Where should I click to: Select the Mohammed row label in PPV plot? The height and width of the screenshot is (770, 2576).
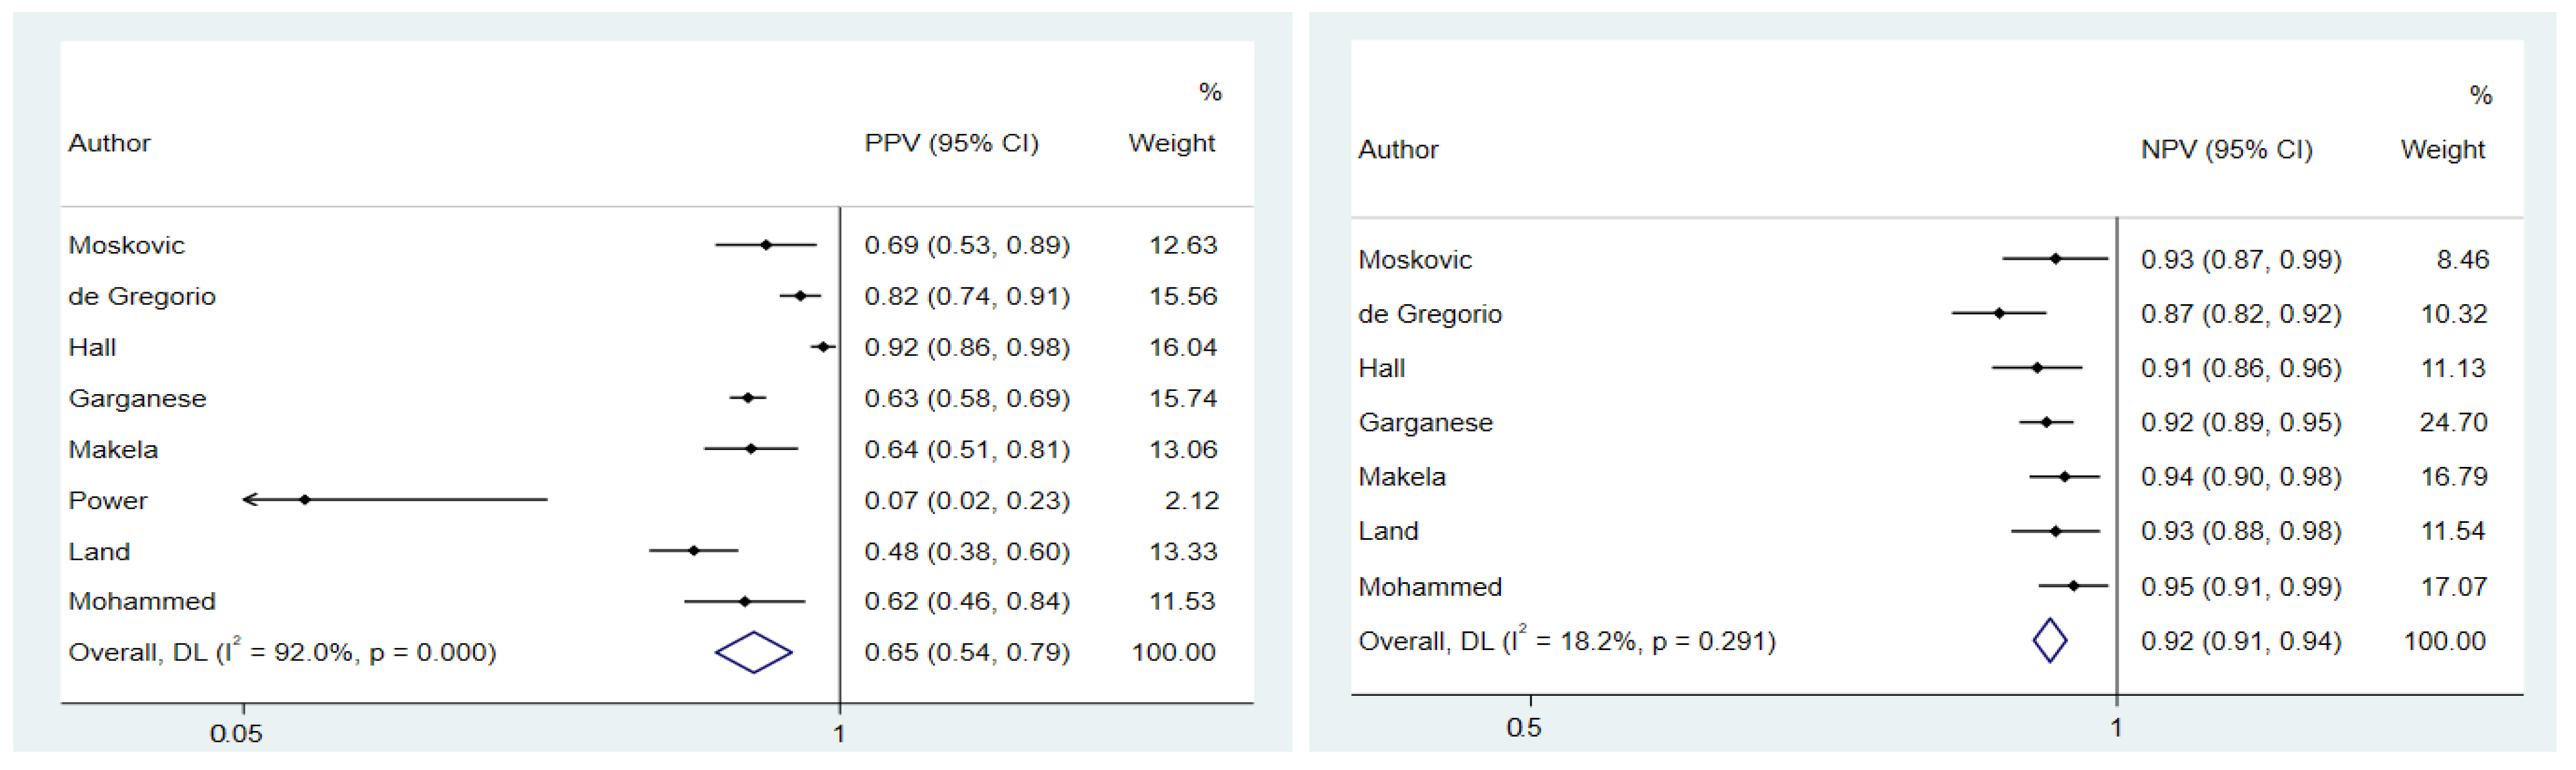(x=142, y=601)
